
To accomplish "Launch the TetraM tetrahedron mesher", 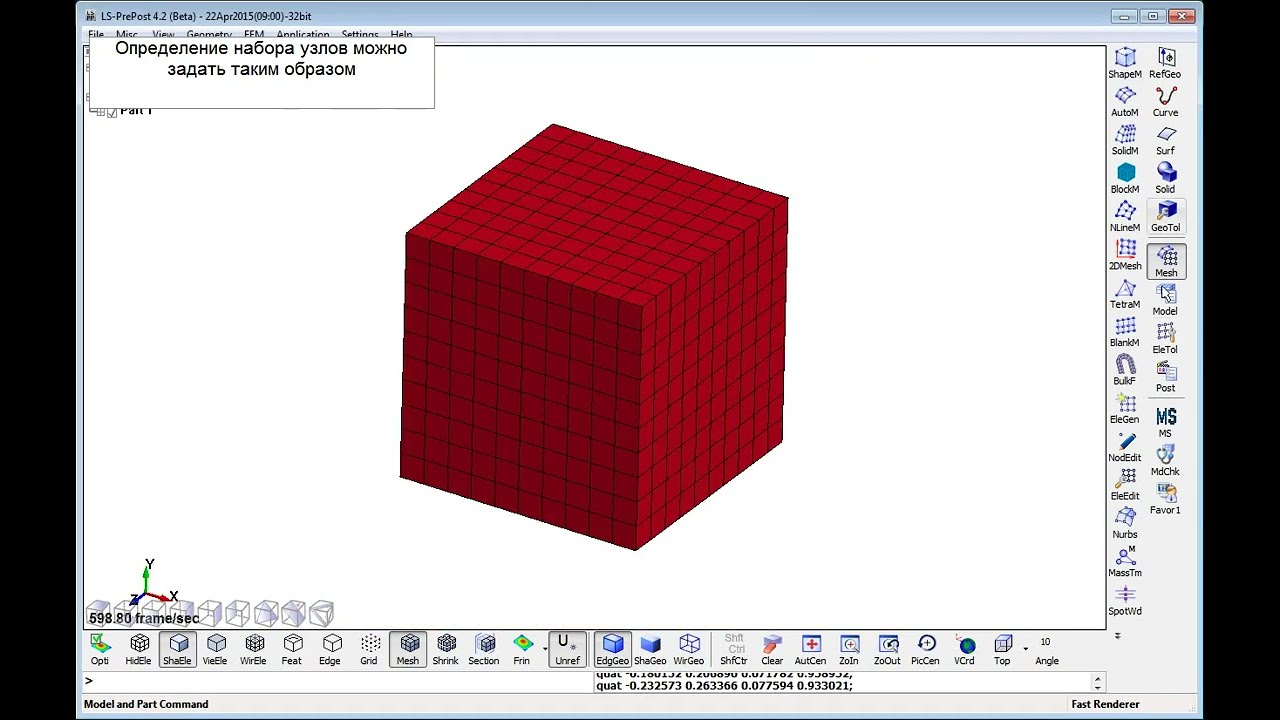I will pyautogui.click(x=1125, y=293).
